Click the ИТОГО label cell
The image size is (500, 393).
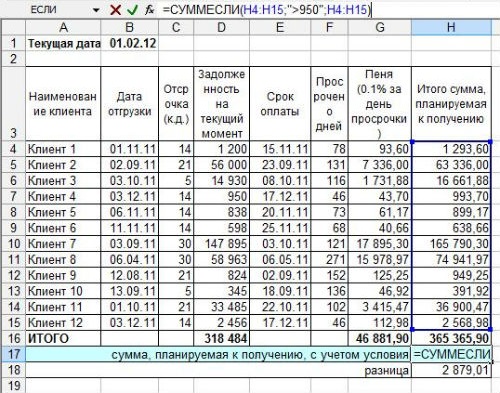[x=63, y=338]
